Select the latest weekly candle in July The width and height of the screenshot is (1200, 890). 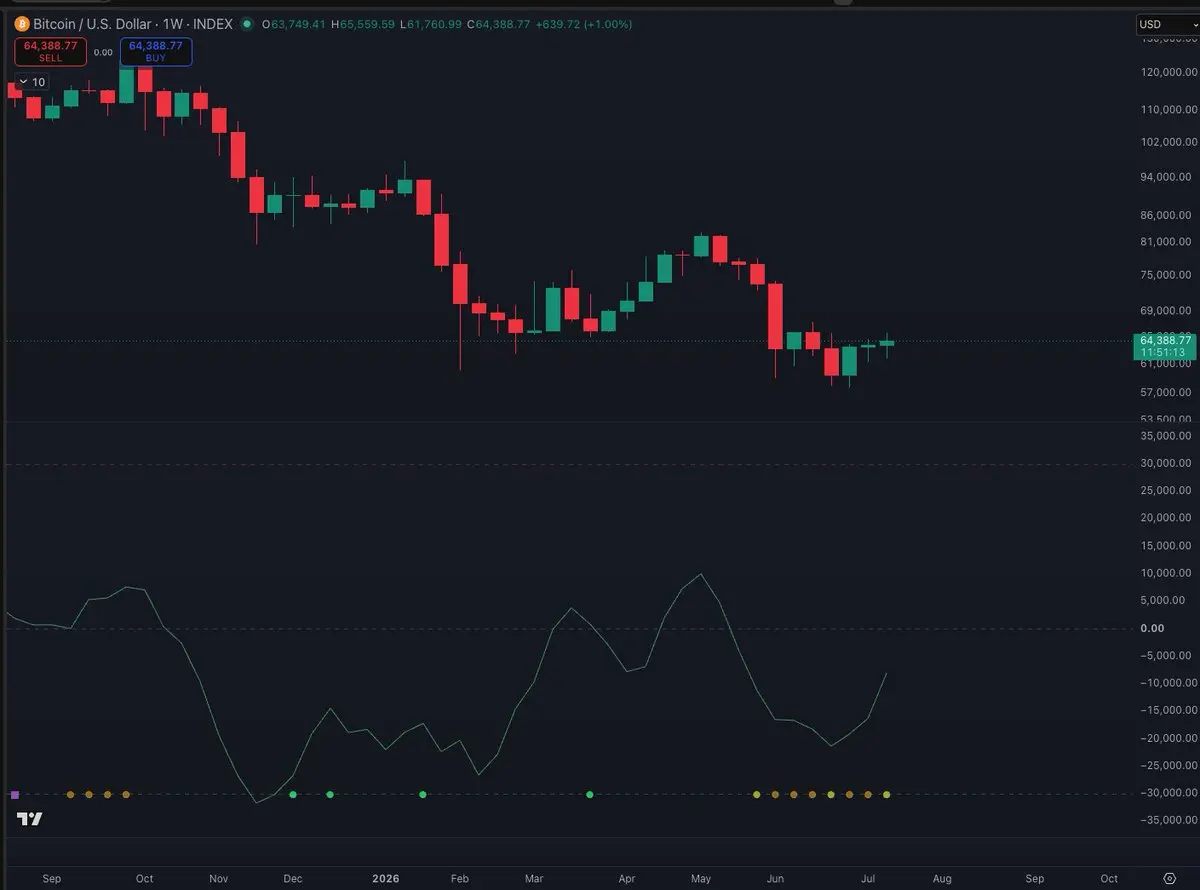point(887,344)
